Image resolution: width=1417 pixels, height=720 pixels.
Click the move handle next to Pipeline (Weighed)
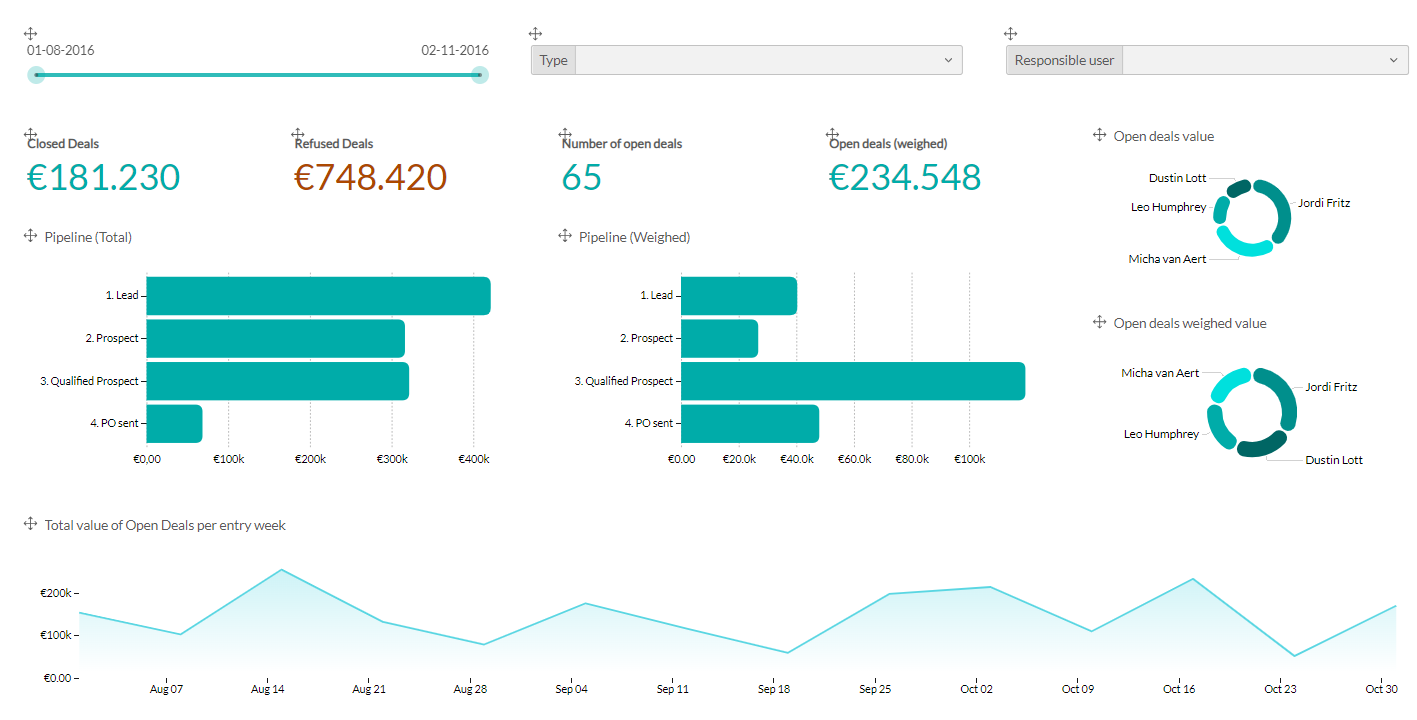(x=564, y=236)
